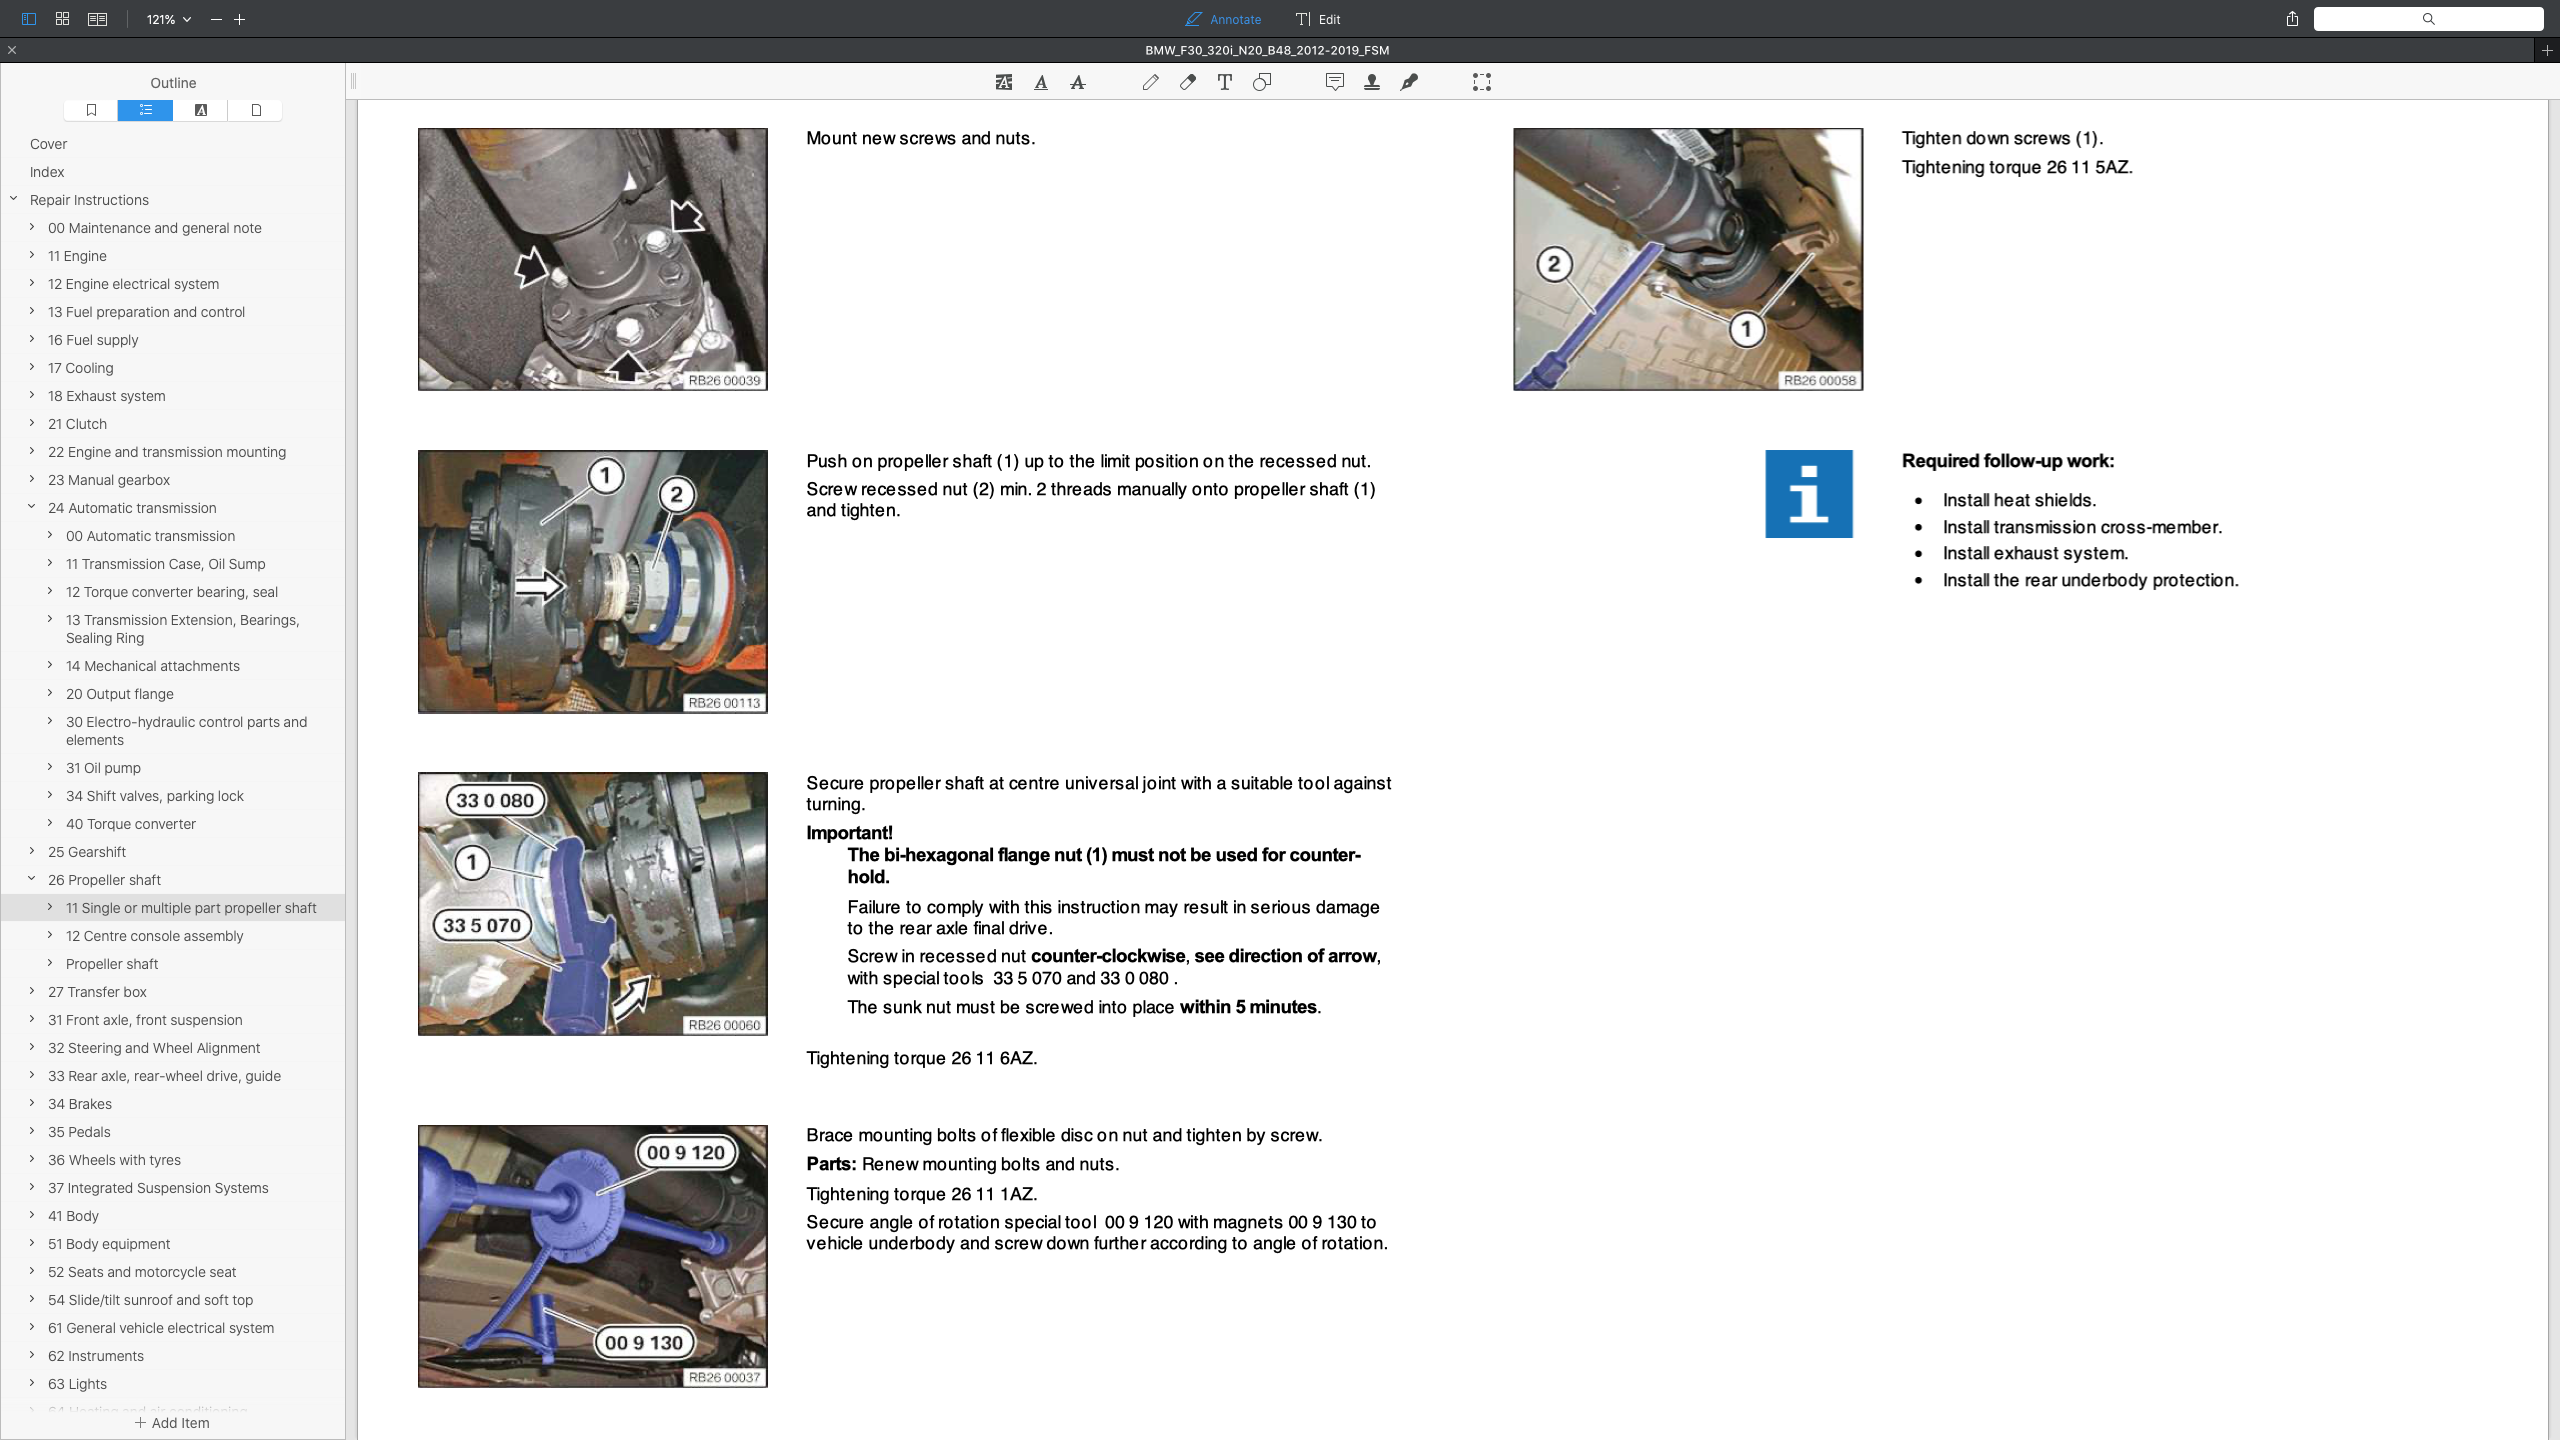
Task: Open 12 Centre console assembly entry
Action: (x=155, y=936)
